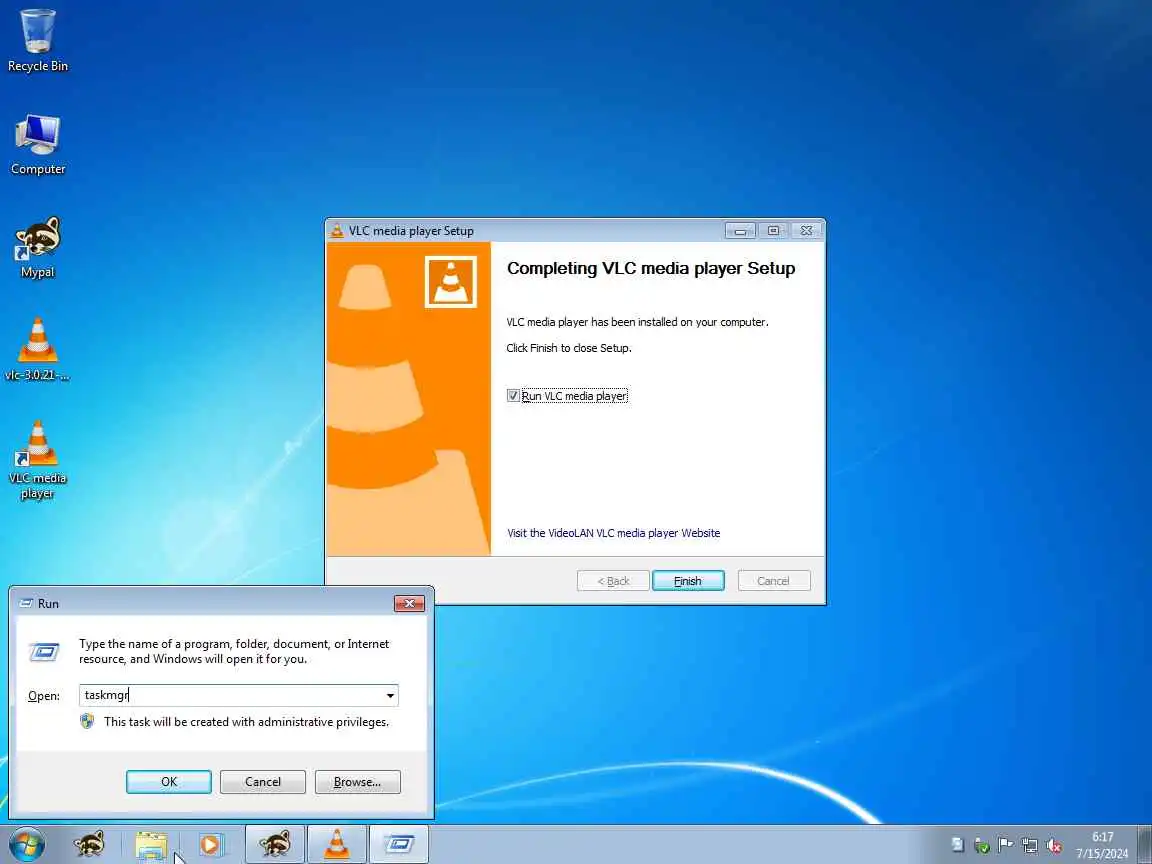Open the network status tray icon
Viewport: 1152px width, 864px height.
(1029, 846)
